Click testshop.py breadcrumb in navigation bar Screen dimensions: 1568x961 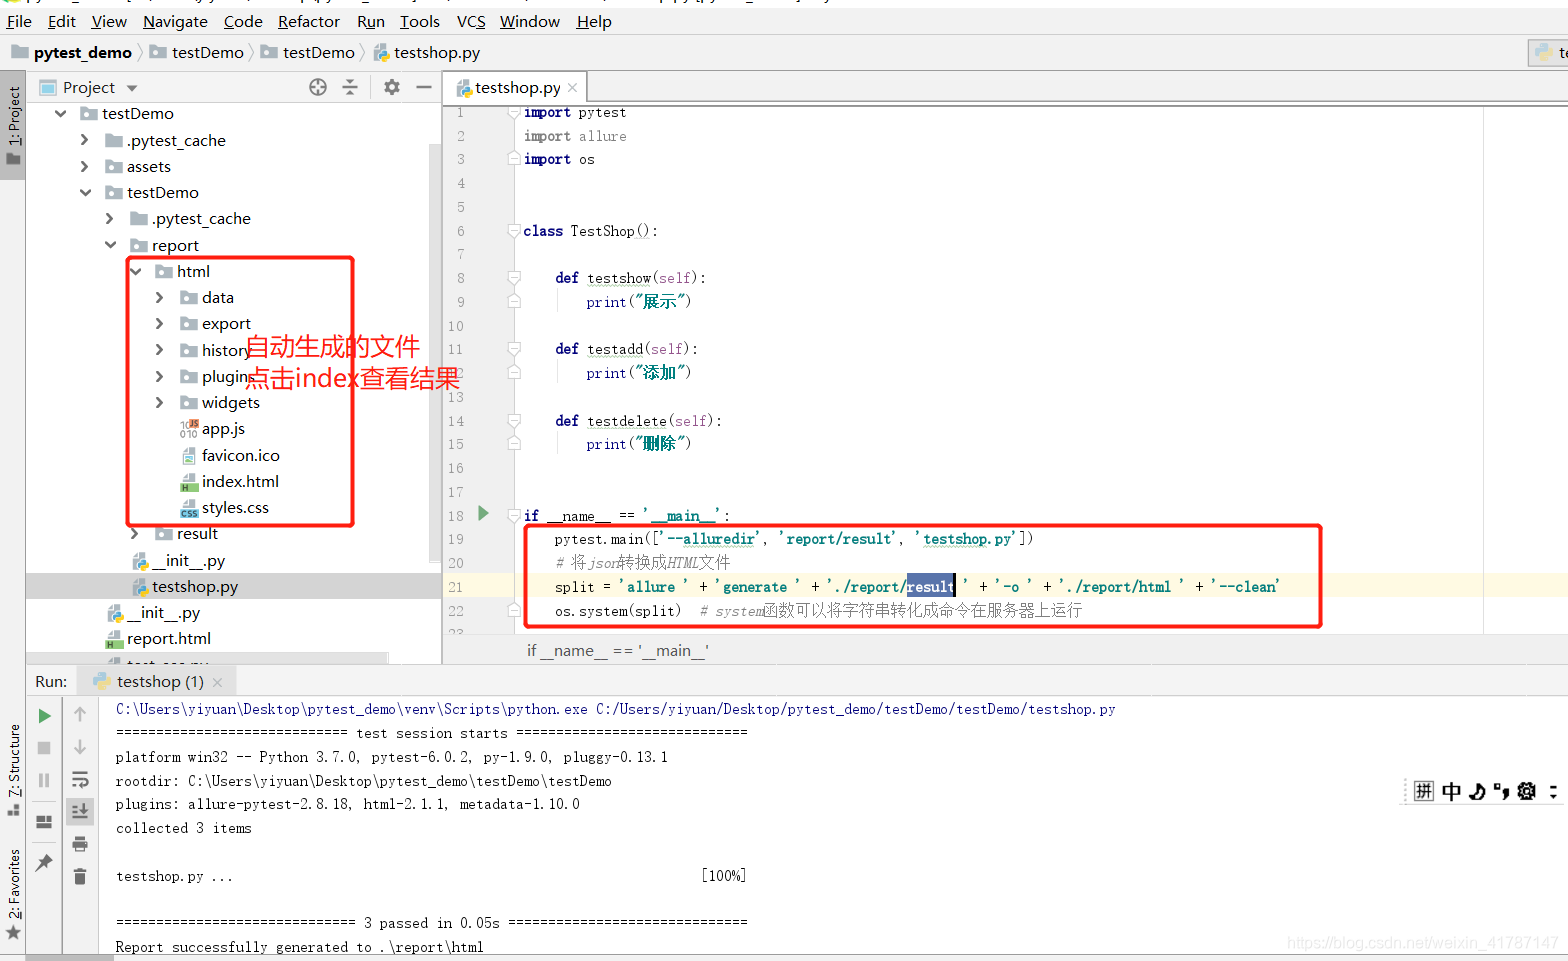click(427, 52)
